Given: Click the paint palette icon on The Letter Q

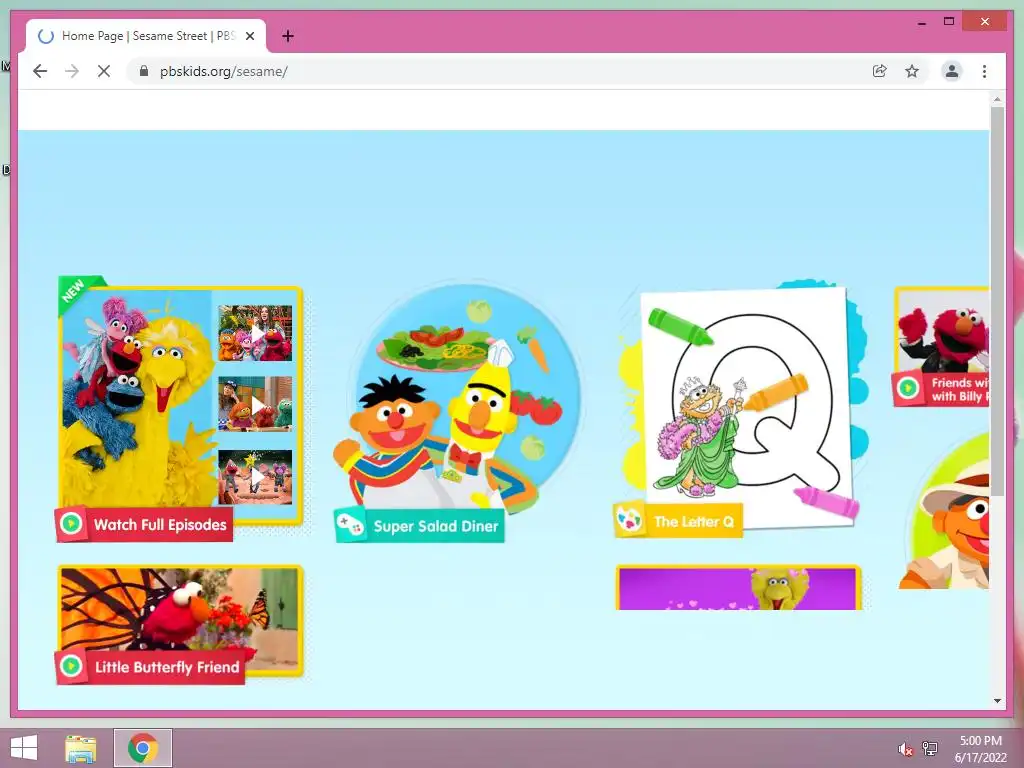Looking at the screenshot, I should [x=630, y=520].
